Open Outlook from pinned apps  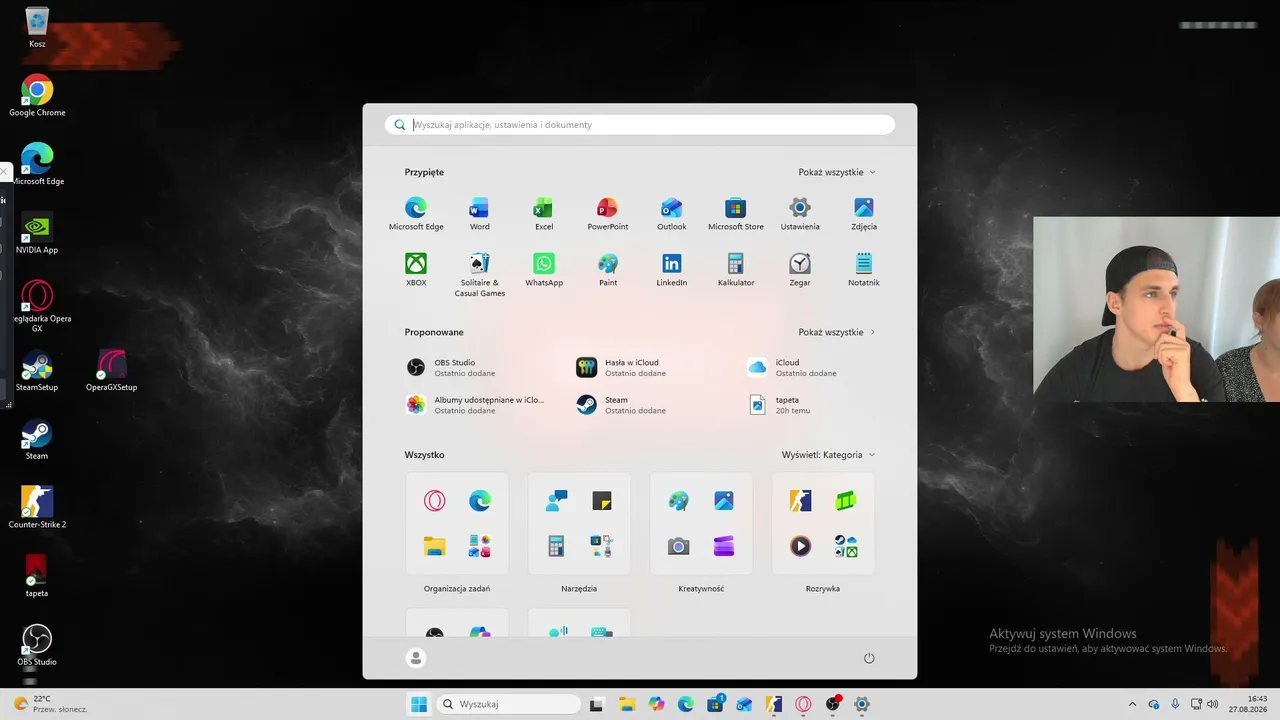pos(672,214)
